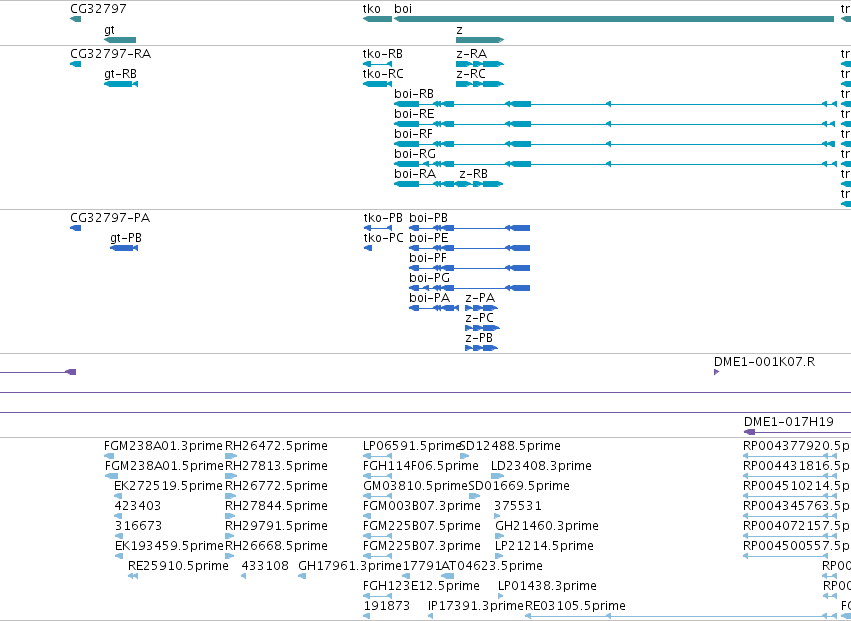Image resolution: width=851 pixels, height=621 pixels.
Task: Select the GH21460.3prime EST label
Action: (547, 526)
